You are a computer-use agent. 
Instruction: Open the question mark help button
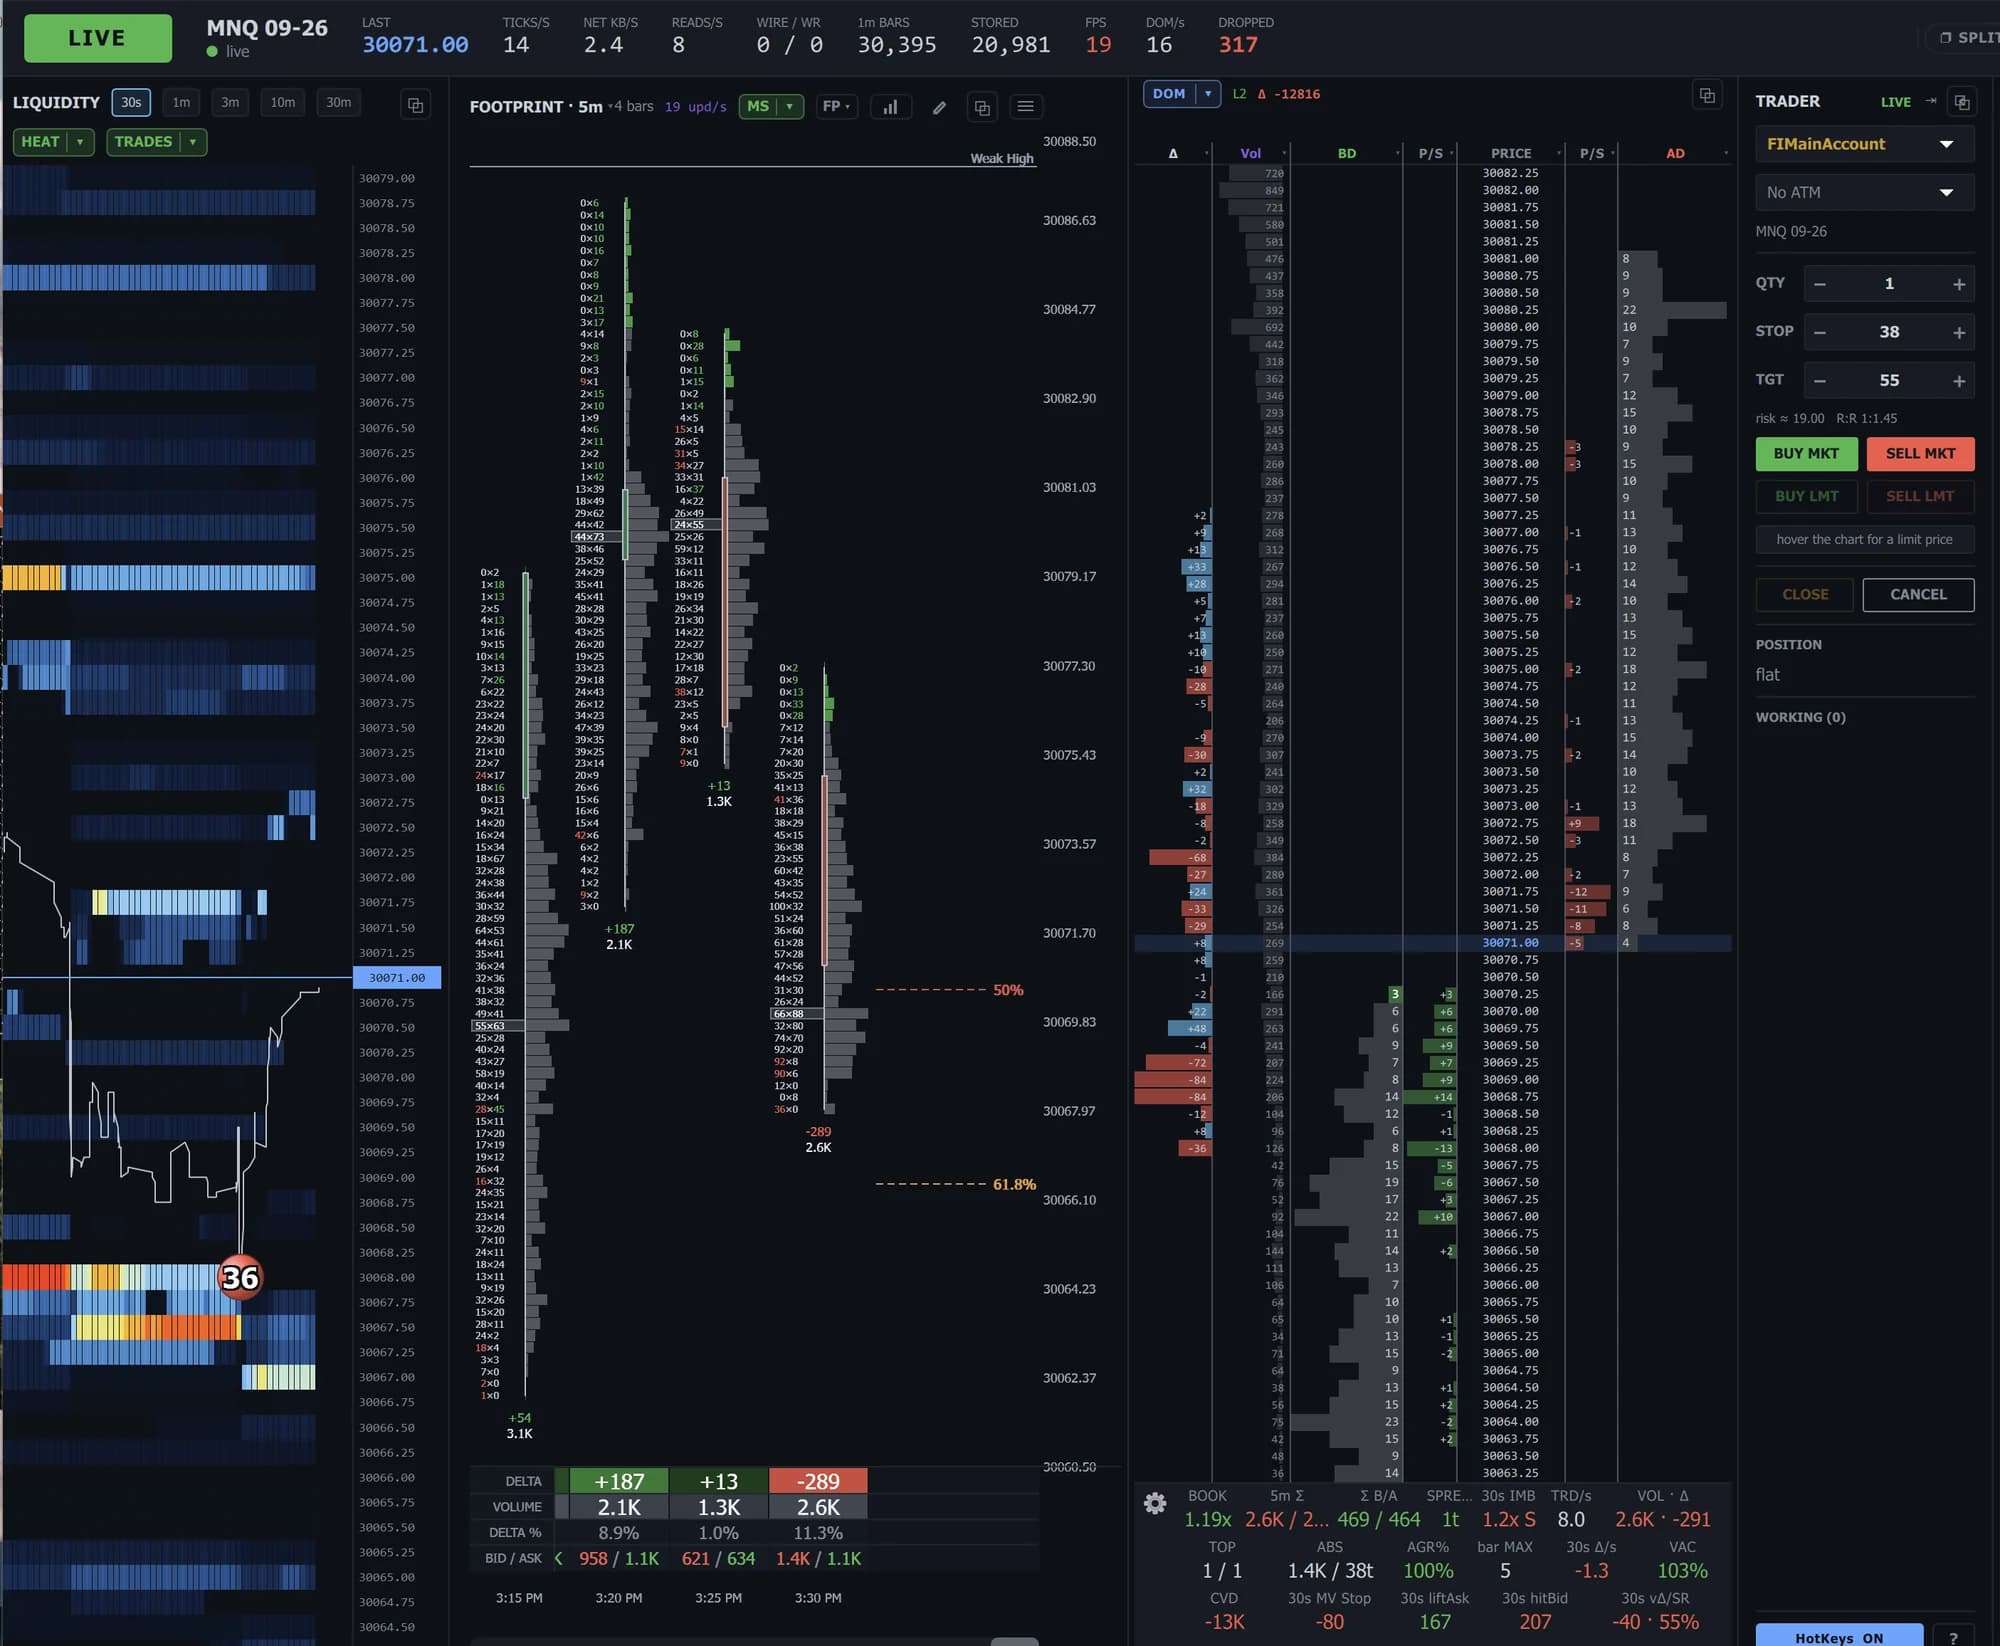[x=1953, y=1637]
